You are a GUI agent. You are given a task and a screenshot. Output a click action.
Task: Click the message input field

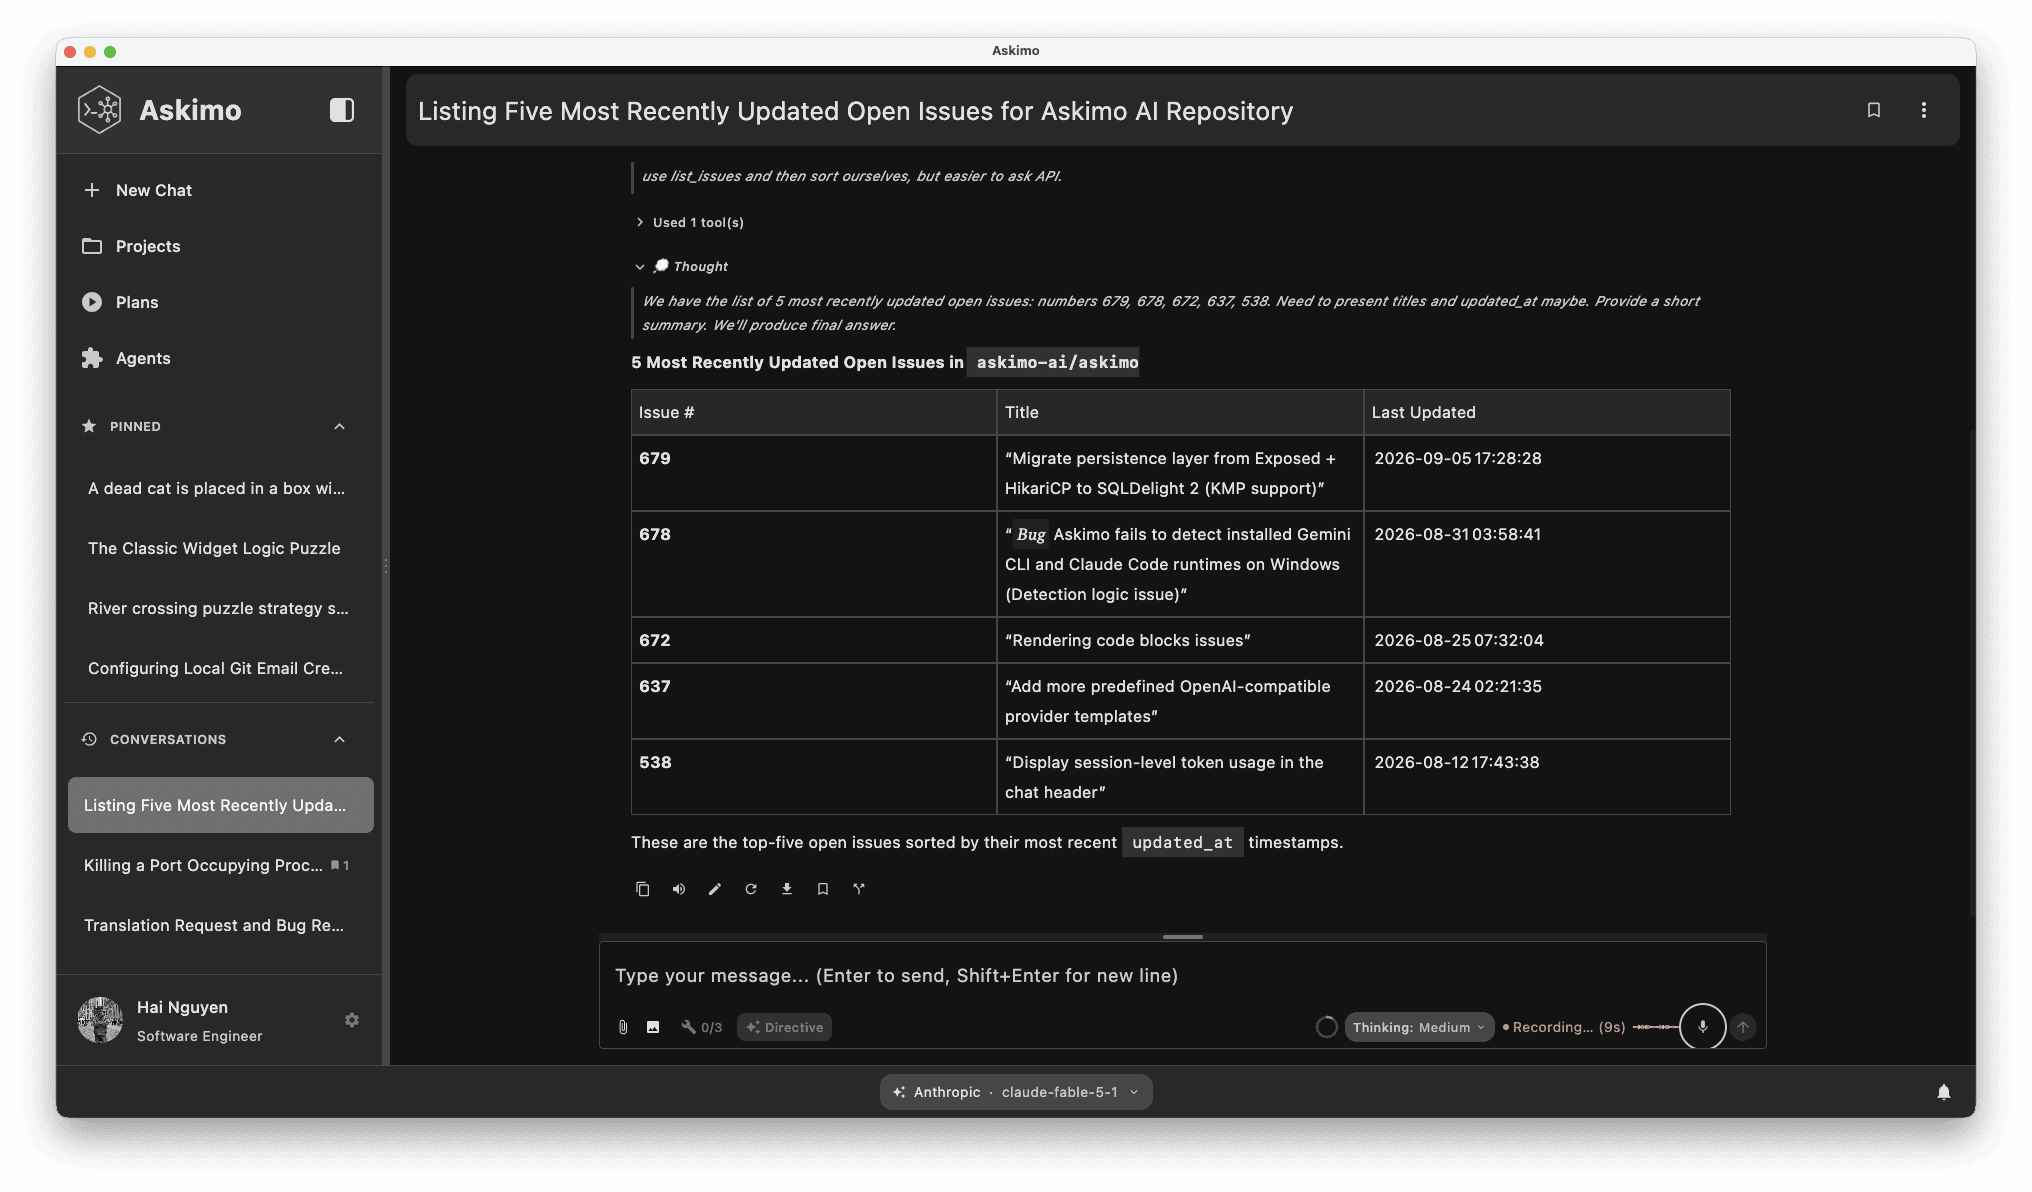(1182, 975)
